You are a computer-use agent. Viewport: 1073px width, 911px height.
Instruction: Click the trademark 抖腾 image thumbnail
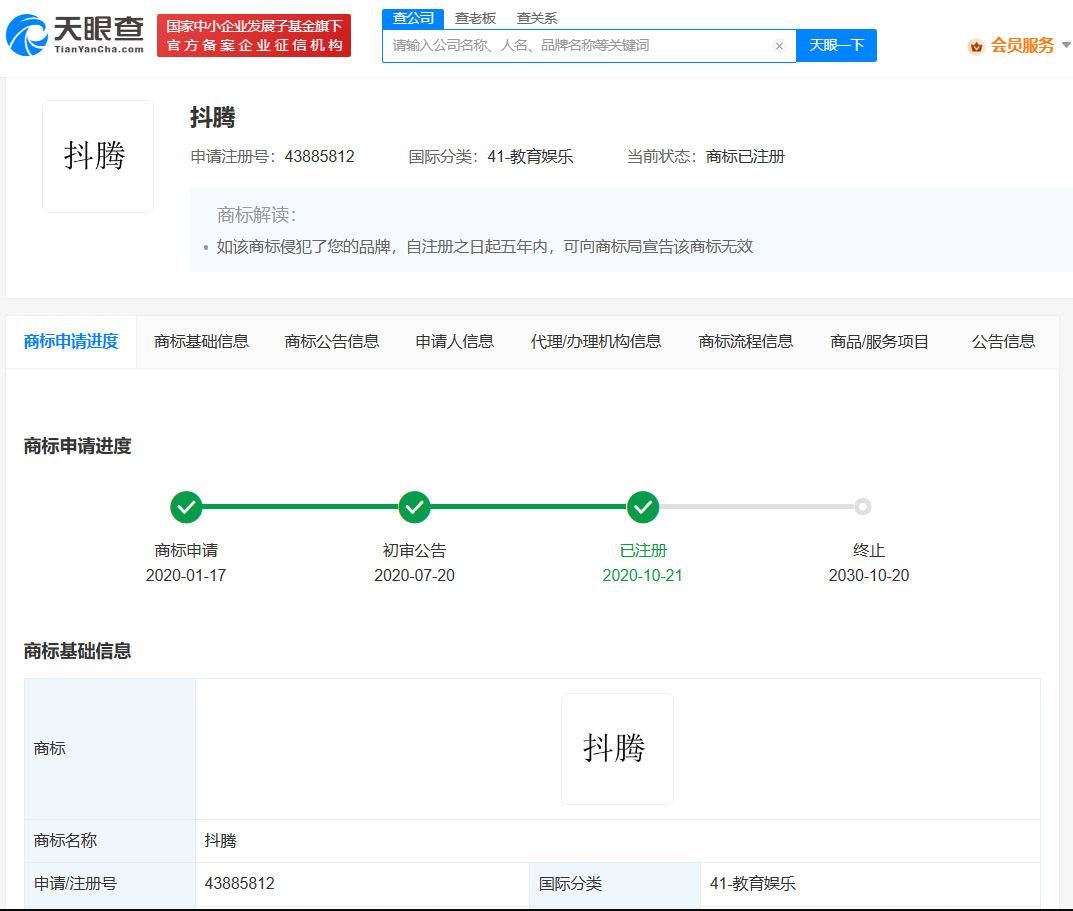97,155
